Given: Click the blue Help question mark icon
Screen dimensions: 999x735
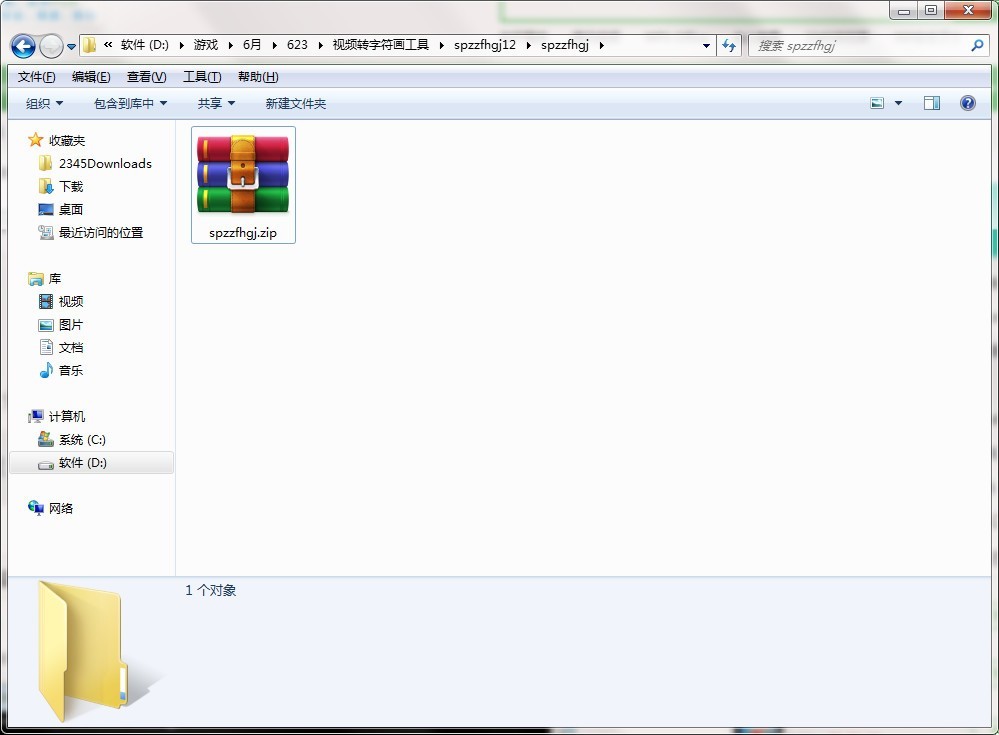Looking at the screenshot, I should (967, 103).
